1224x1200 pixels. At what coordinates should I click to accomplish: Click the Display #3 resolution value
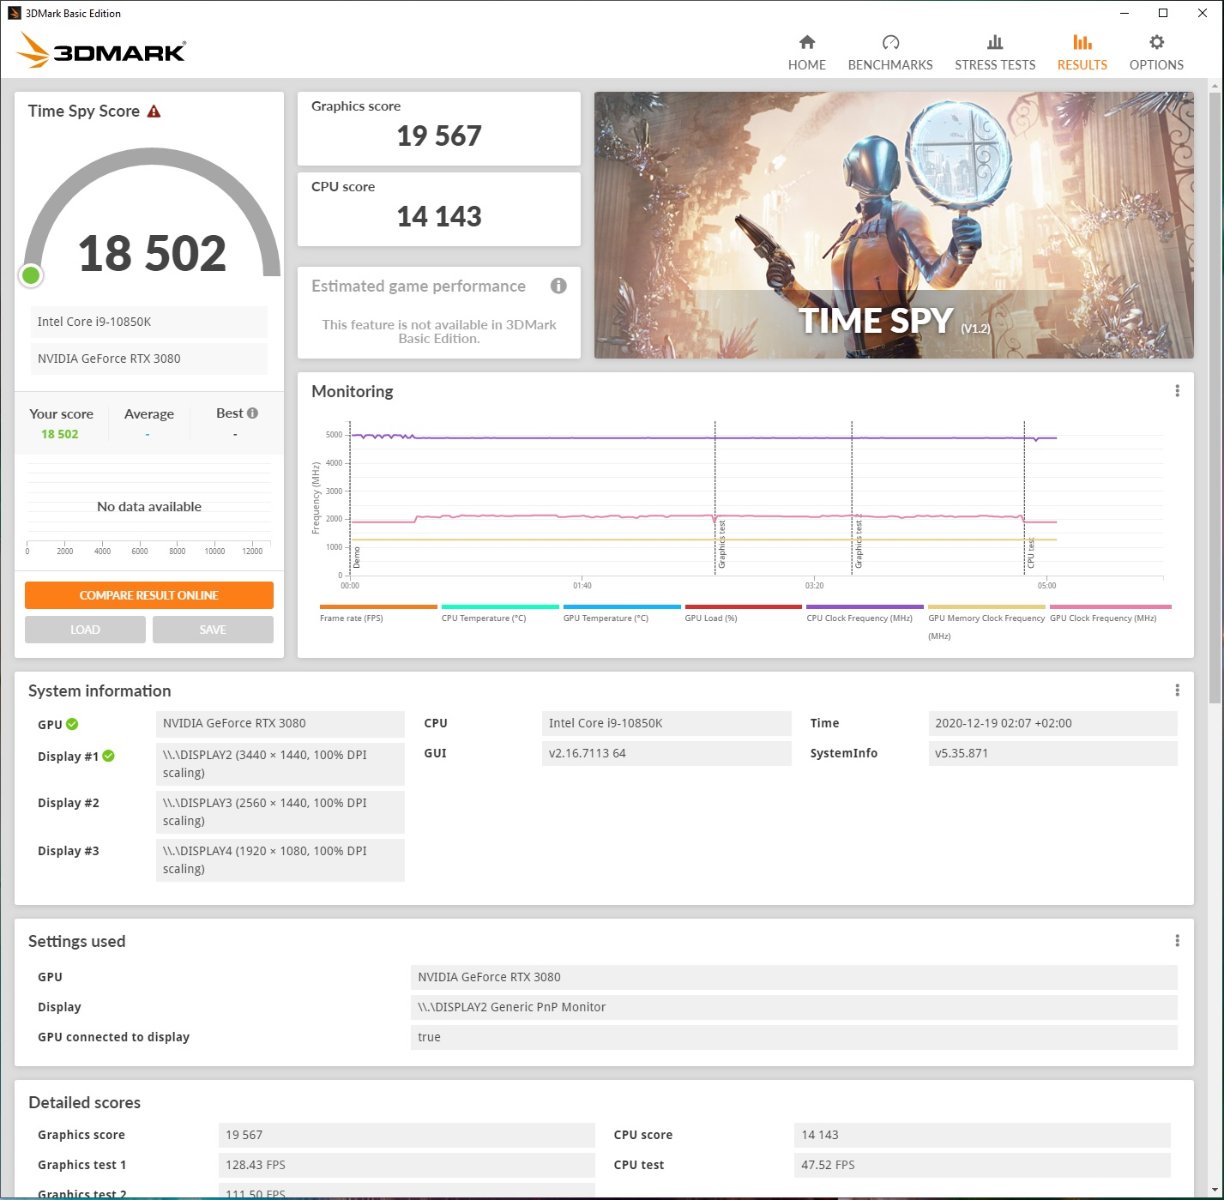280,860
